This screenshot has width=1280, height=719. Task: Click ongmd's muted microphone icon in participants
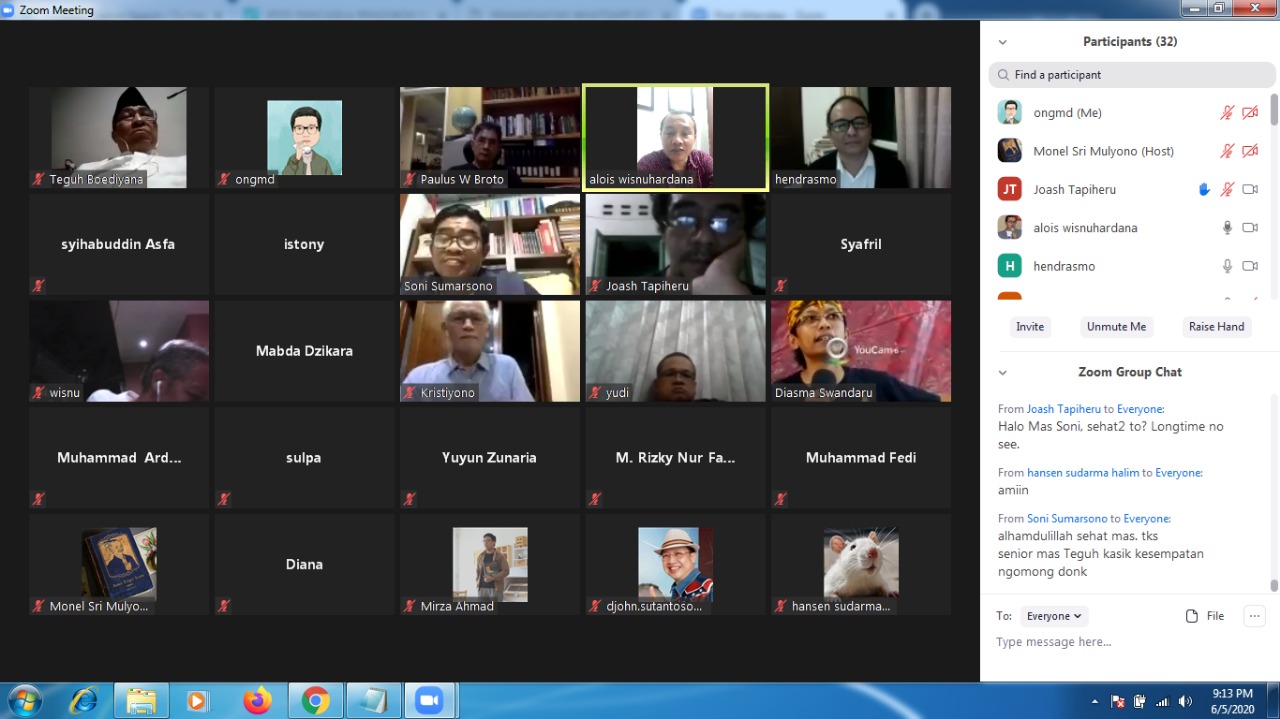coord(1227,113)
